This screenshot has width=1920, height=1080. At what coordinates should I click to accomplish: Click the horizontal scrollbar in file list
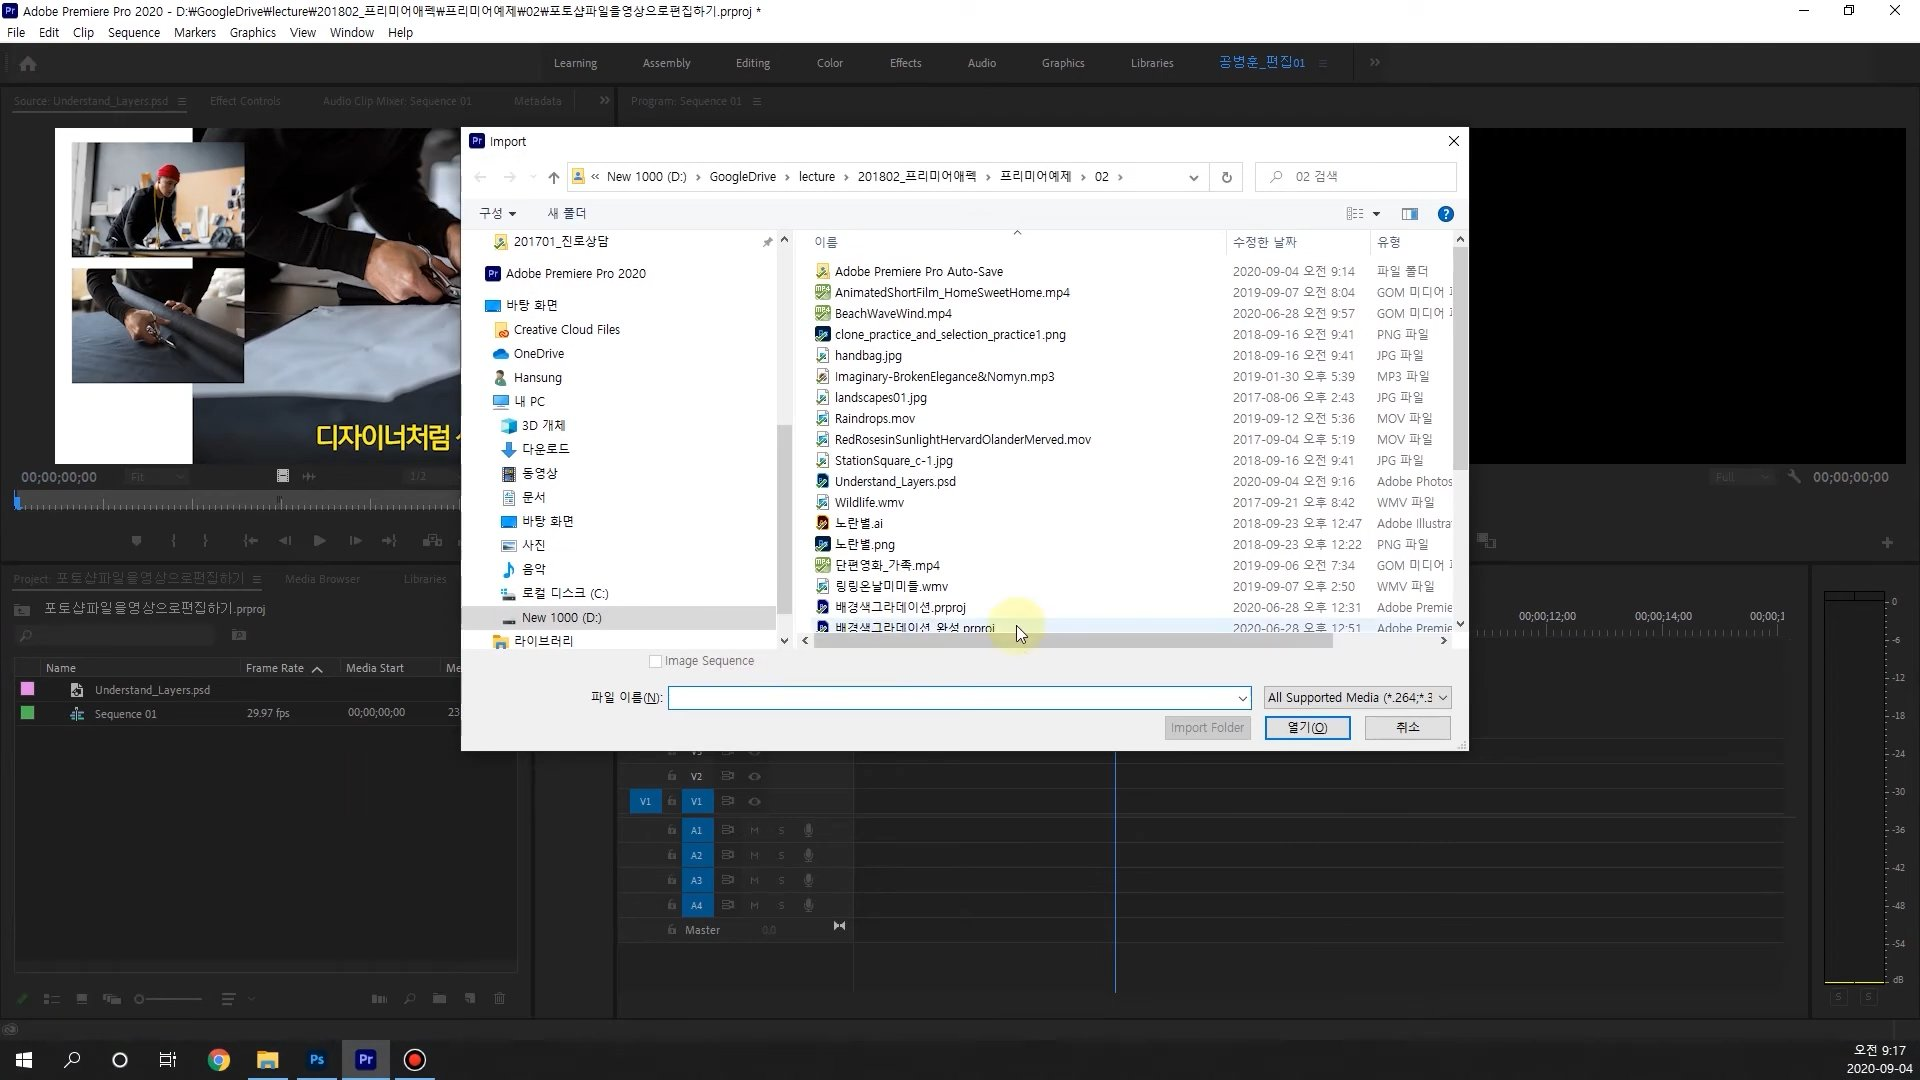coord(1073,642)
